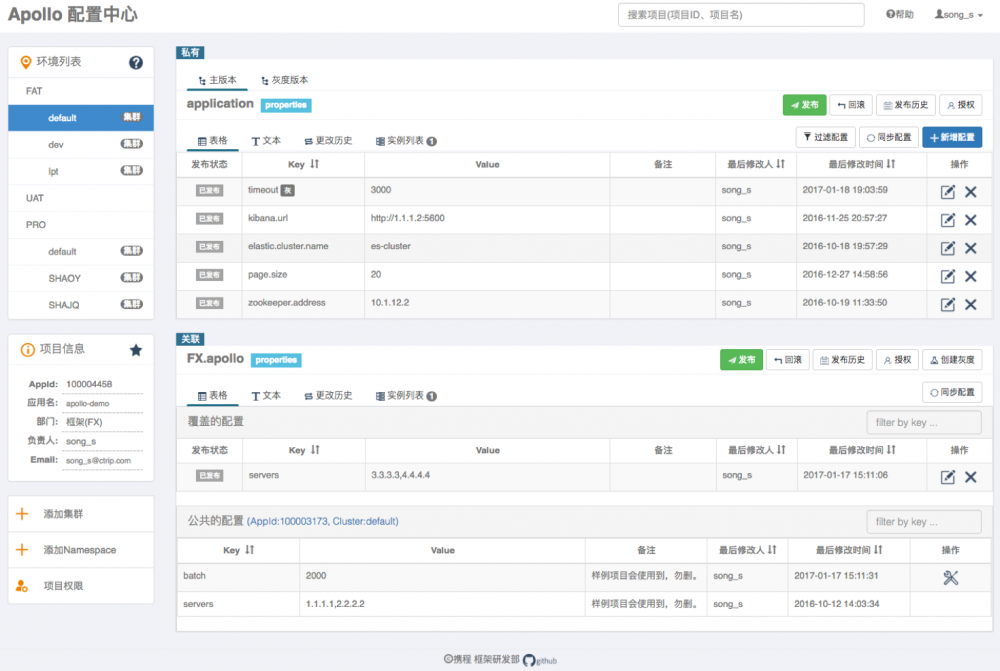Click the 创建灰度 button

pos(951,359)
